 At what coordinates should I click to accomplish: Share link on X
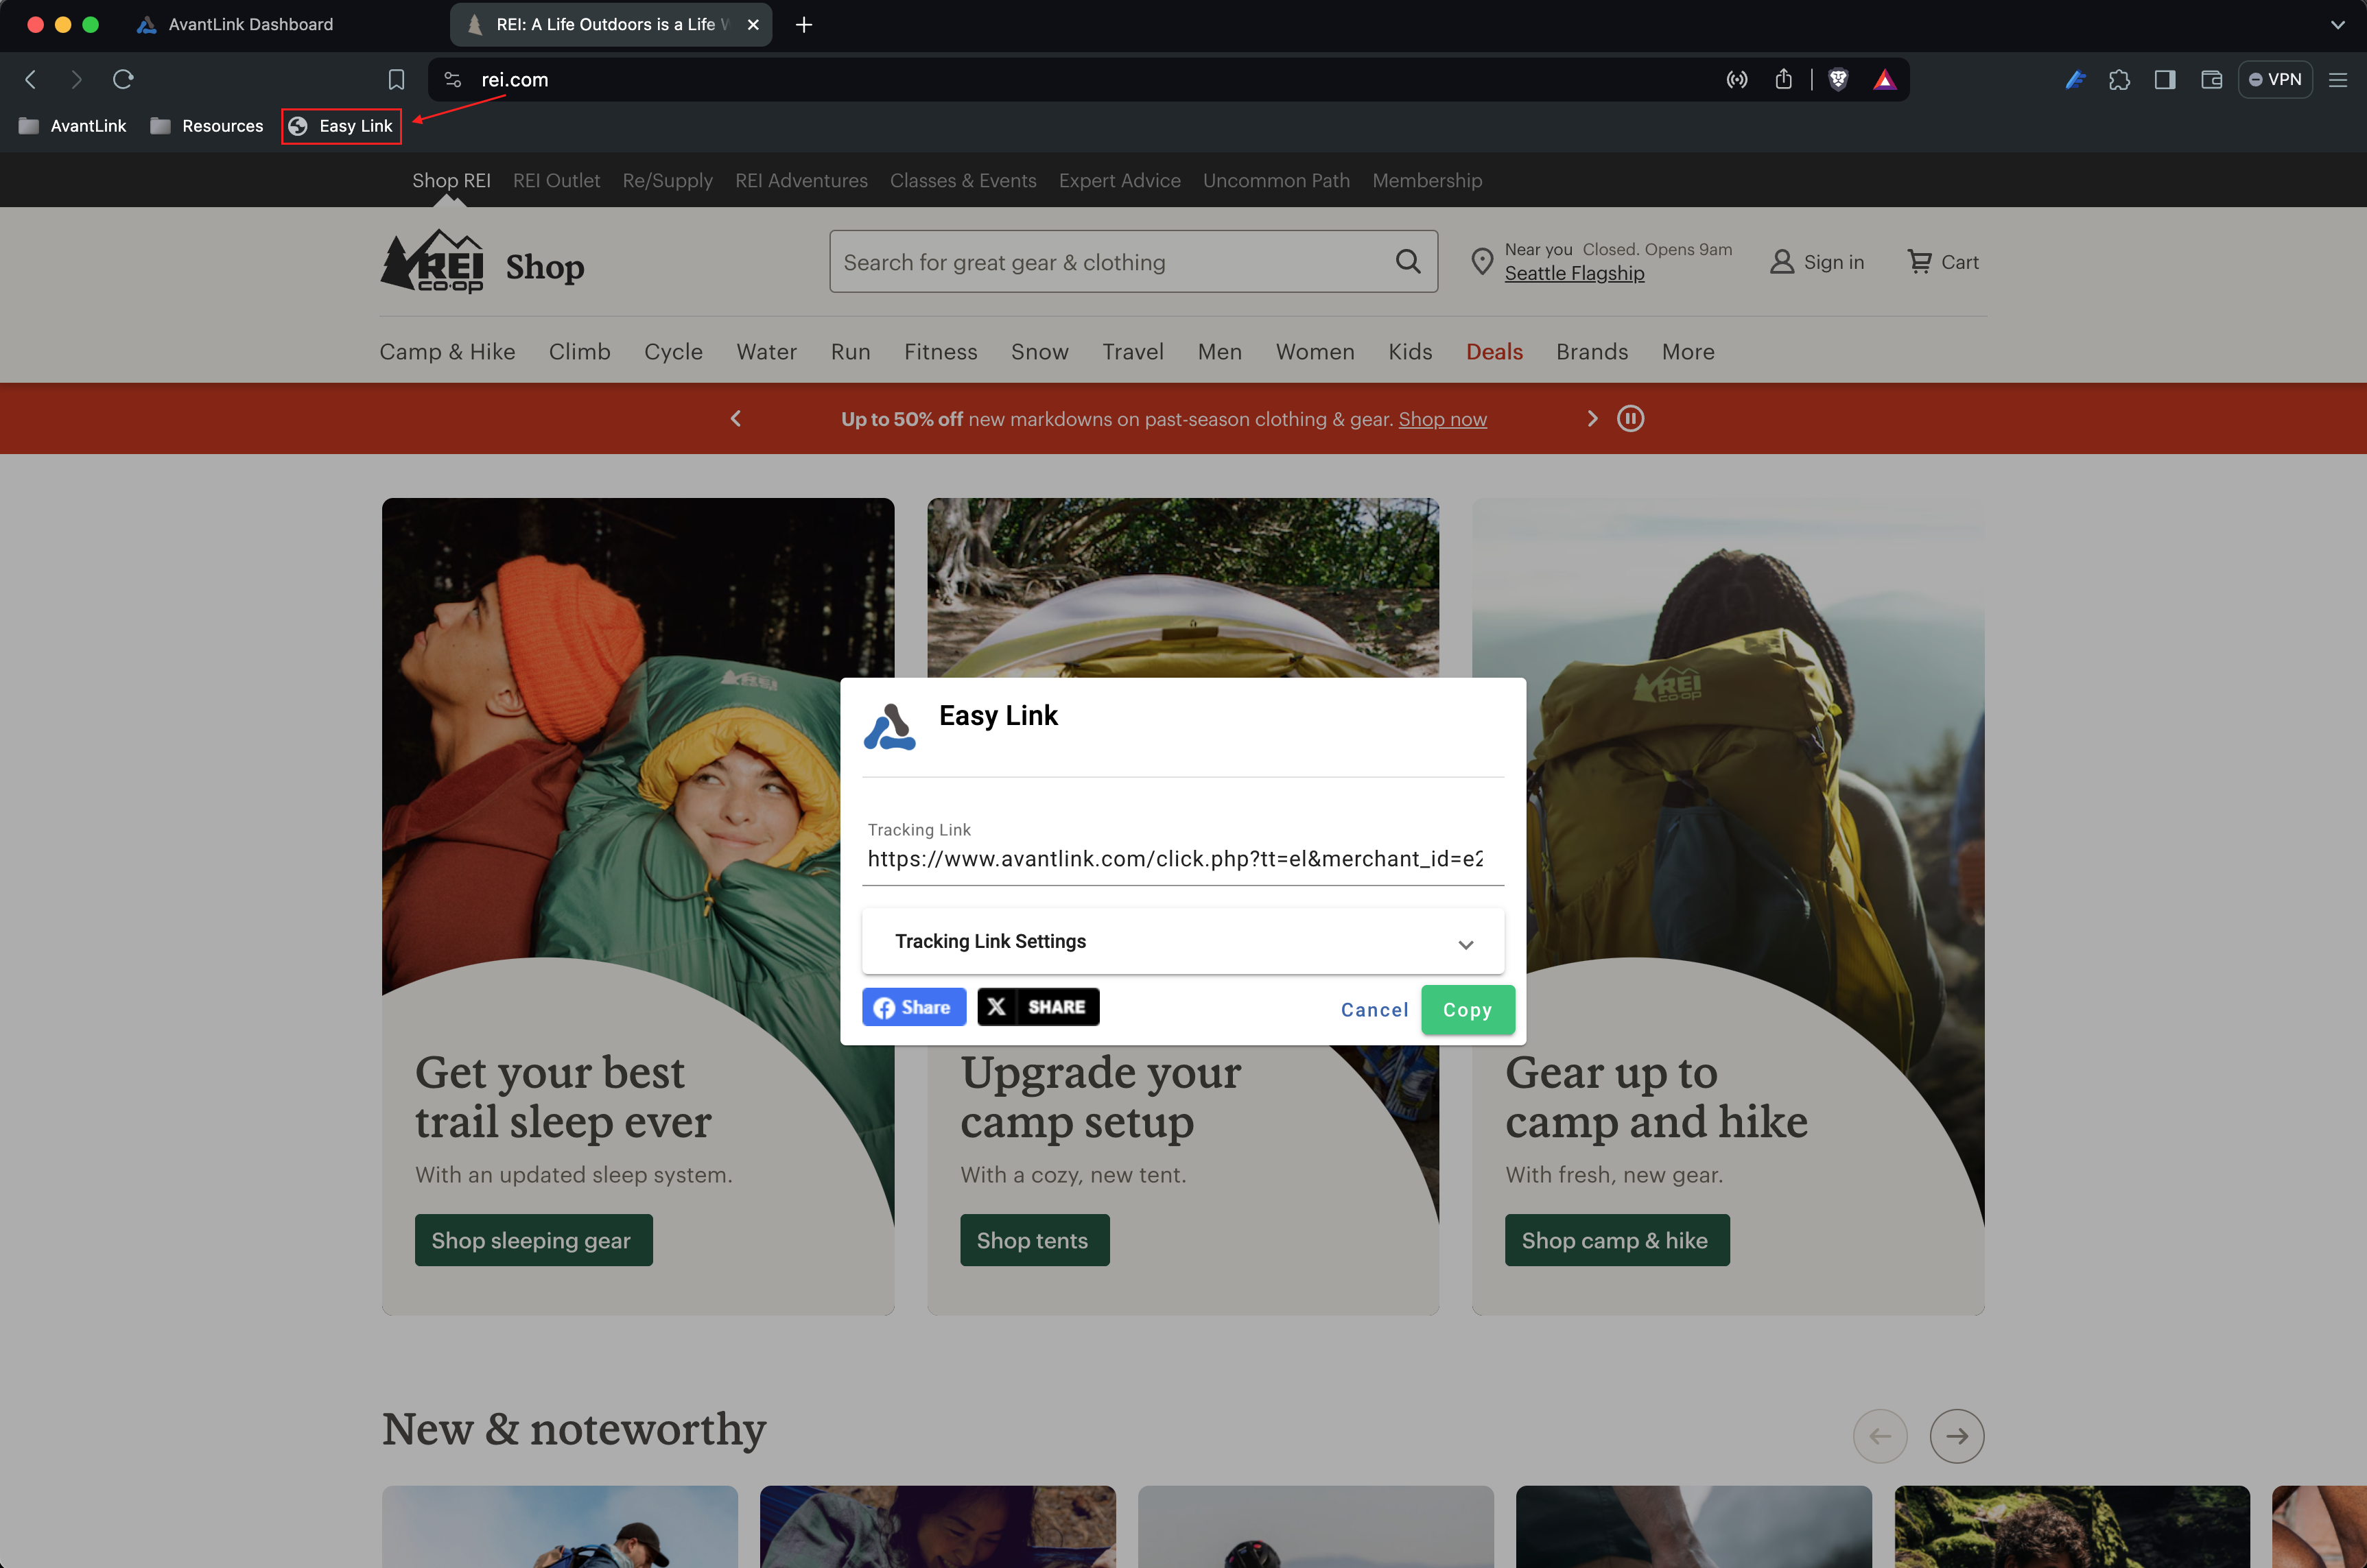(1038, 1007)
